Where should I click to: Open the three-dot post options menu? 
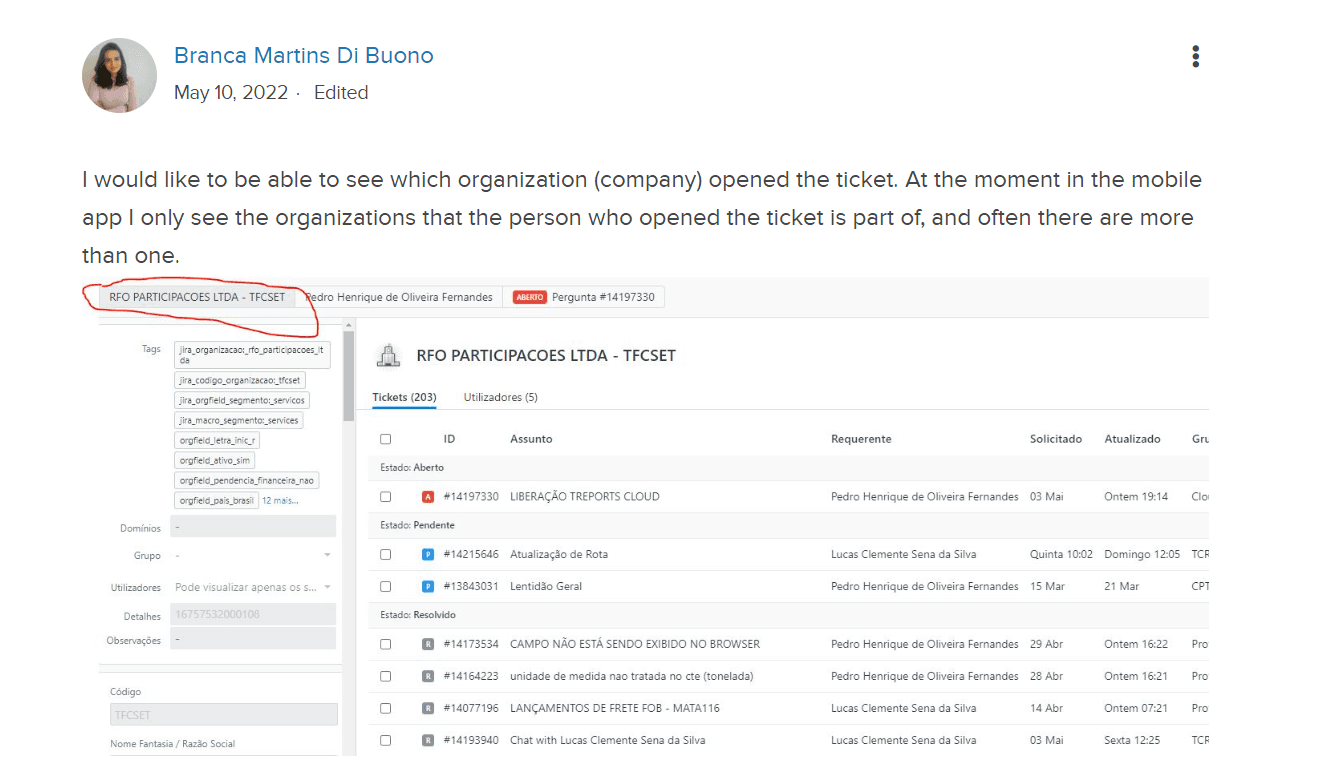(1195, 57)
